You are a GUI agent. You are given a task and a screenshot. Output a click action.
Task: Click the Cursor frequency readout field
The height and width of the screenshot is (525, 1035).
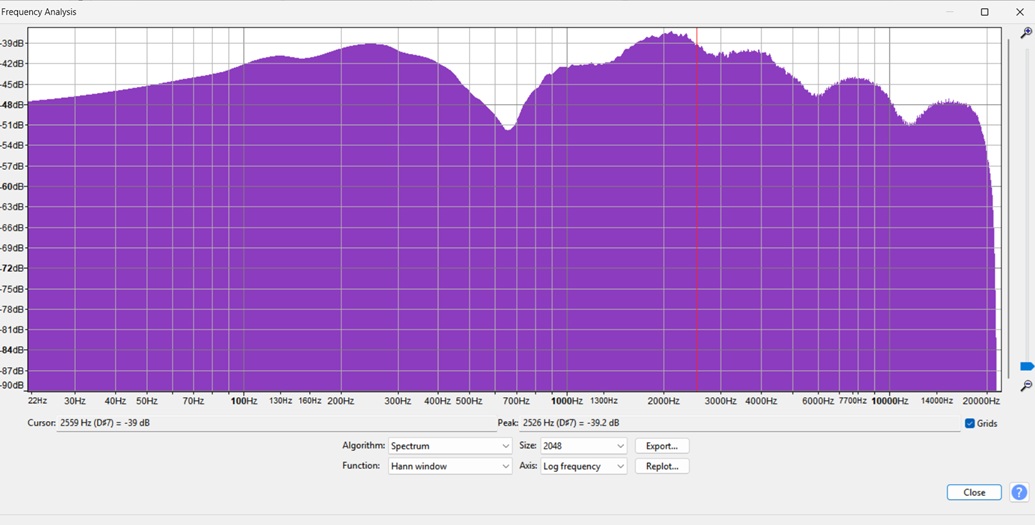pyautogui.click(x=260, y=423)
